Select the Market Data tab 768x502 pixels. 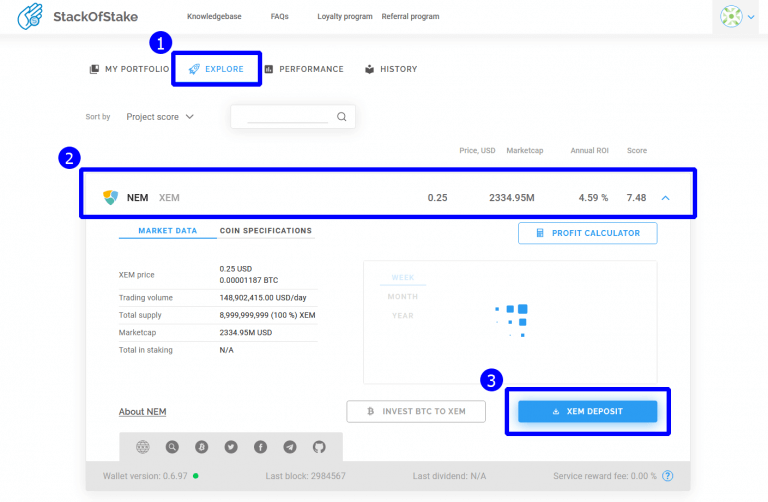coord(168,230)
